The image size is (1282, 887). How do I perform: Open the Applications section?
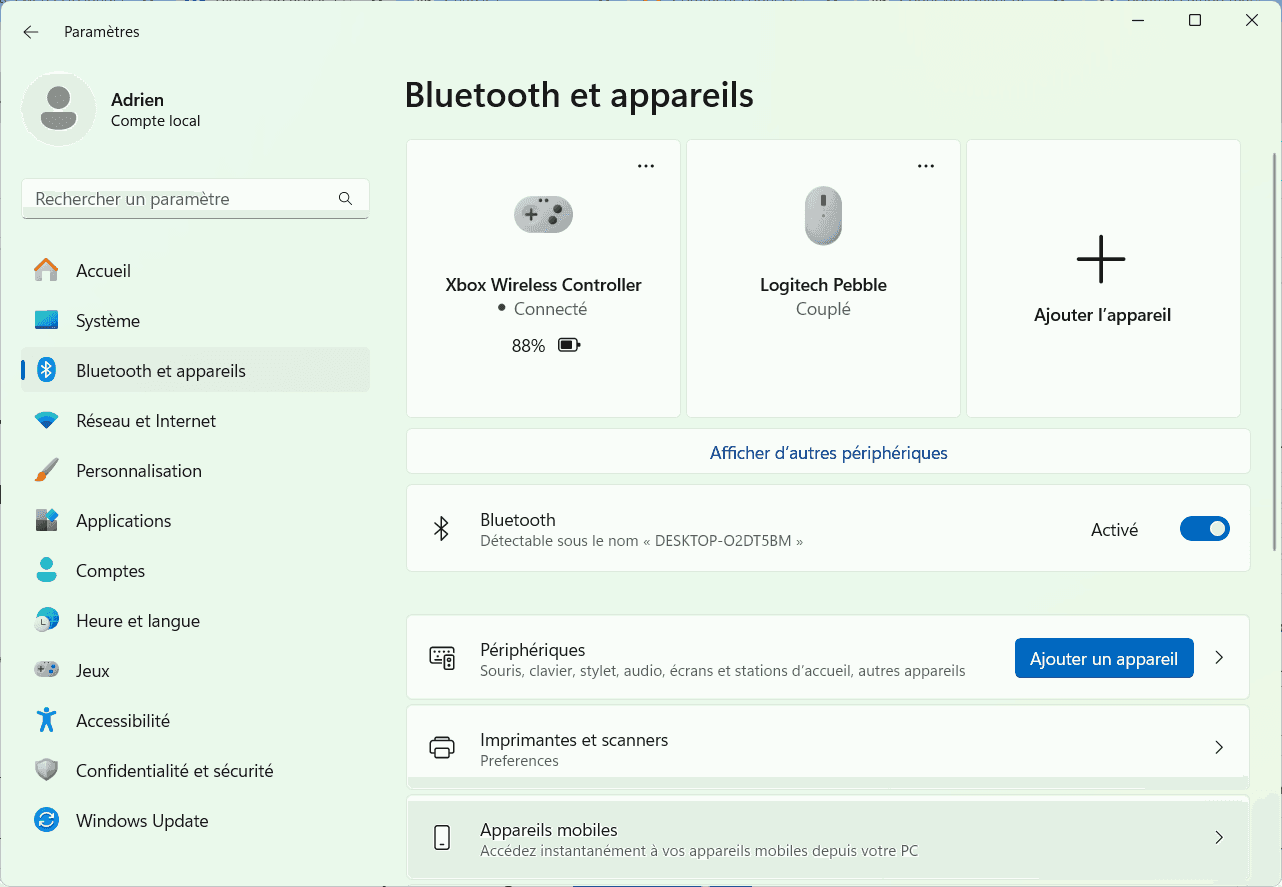pyautogui.click(x=195, y=521)
